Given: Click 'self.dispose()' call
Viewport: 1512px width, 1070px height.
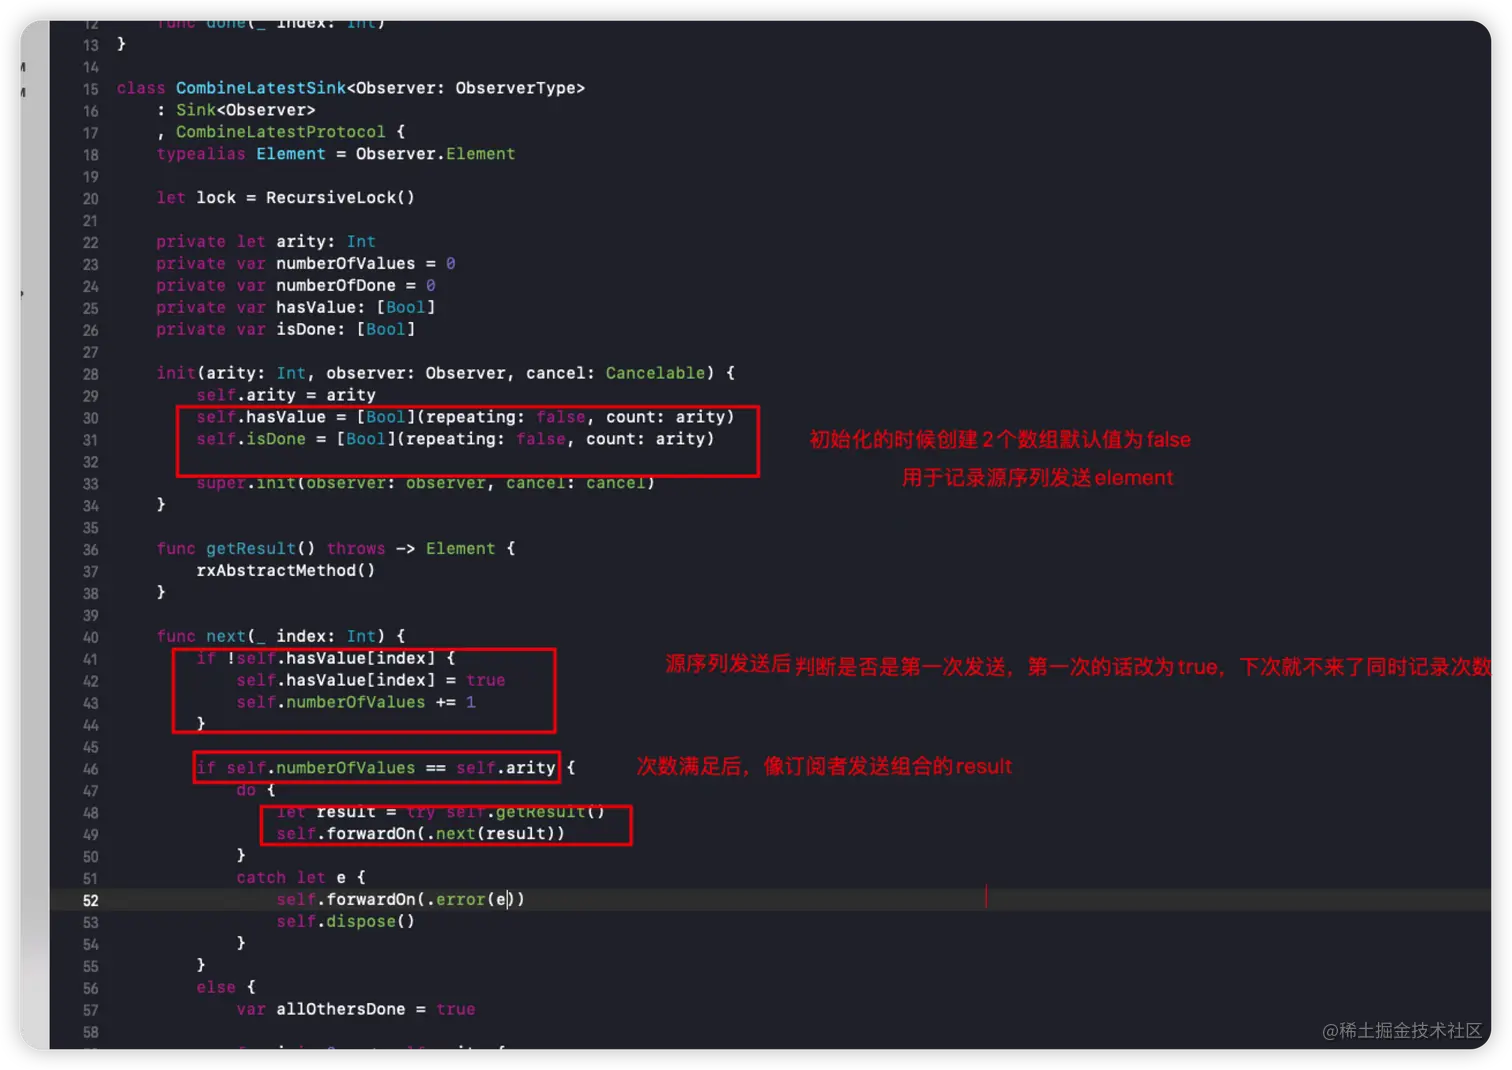Looking at the screenshot, I should [x=346, y=922].
